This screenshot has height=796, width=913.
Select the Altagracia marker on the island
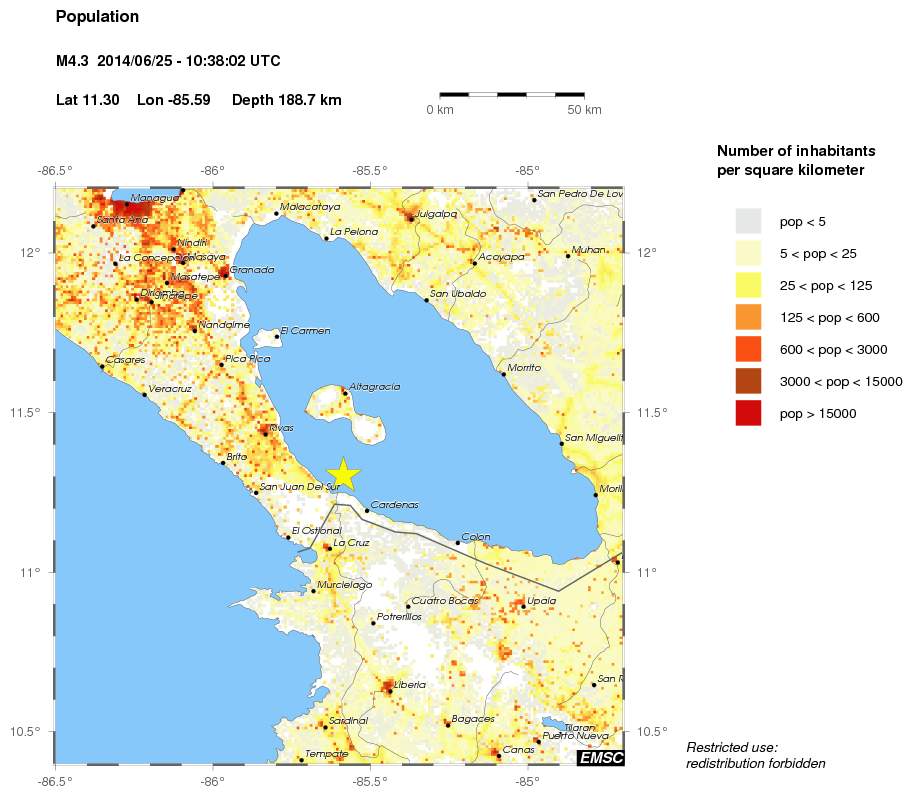346,392
